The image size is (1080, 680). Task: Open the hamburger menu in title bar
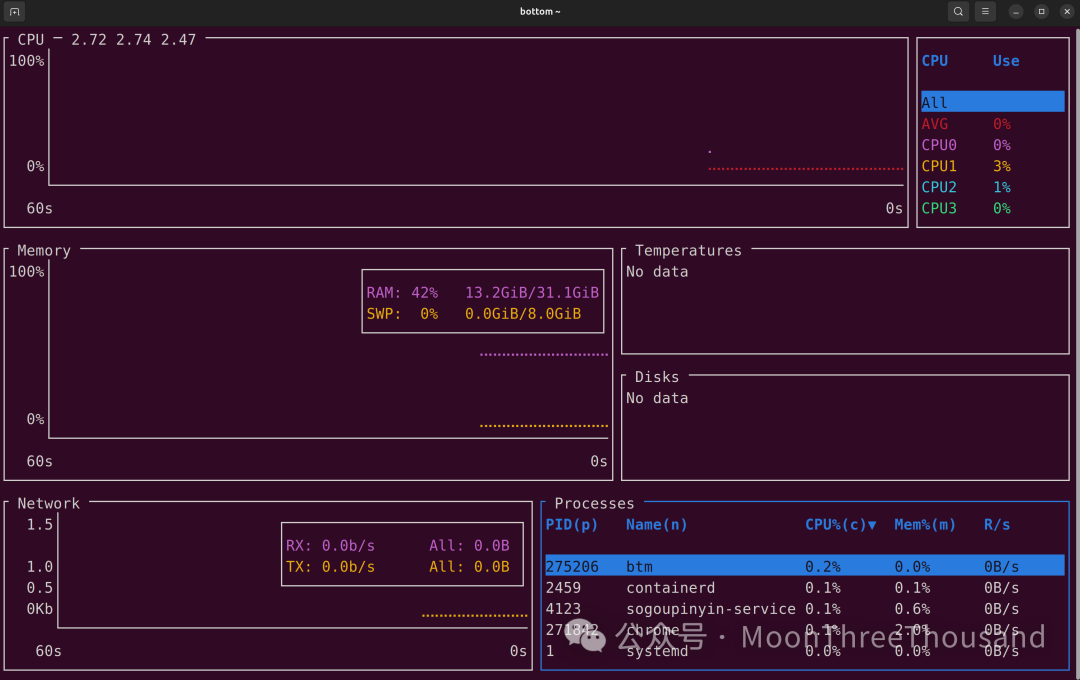(x=985, y=12)
